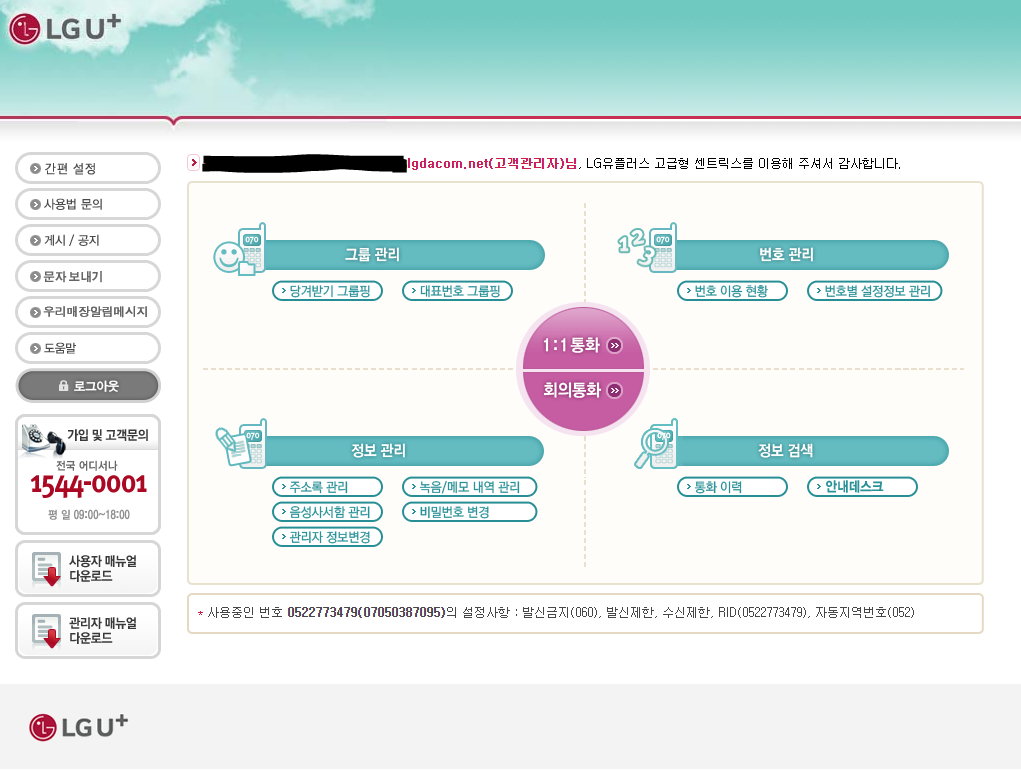The height and width of the screenshot is (770, 1021).
Task: Open 번호 이용 현황
Action: pyautogui.click(x=733, y=291)
